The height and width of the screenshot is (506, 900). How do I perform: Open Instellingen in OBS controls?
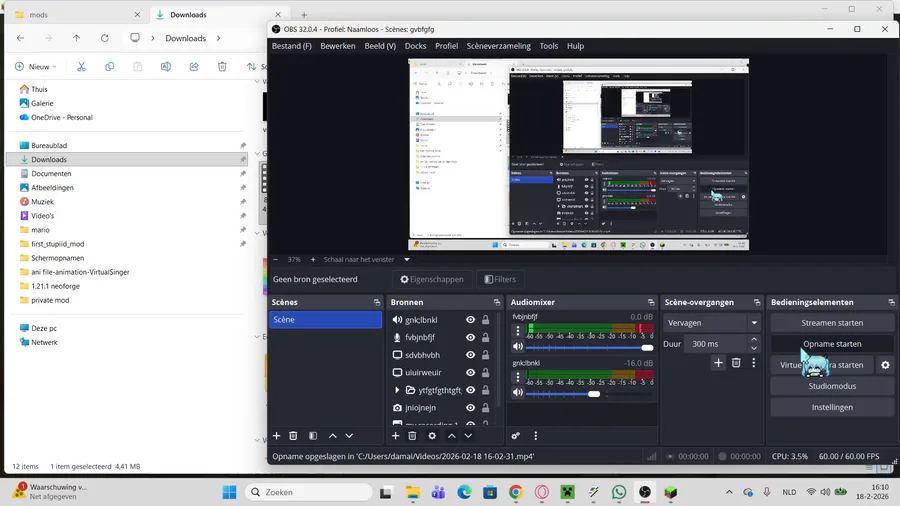[x=832, y=407]
